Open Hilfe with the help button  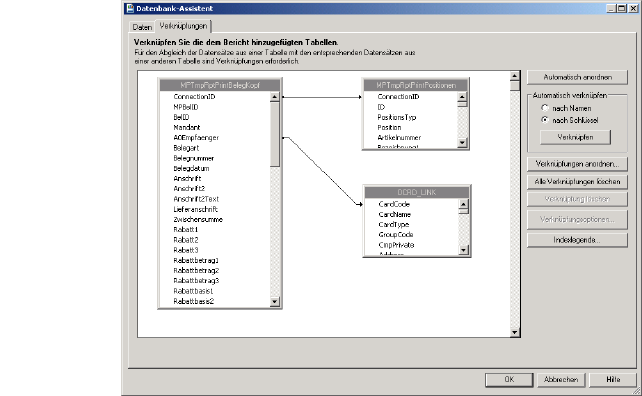pos(613,380)
